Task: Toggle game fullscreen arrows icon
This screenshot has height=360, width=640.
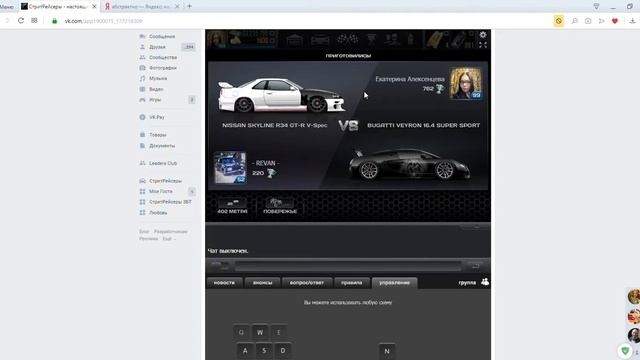Action: click(483, 45)
